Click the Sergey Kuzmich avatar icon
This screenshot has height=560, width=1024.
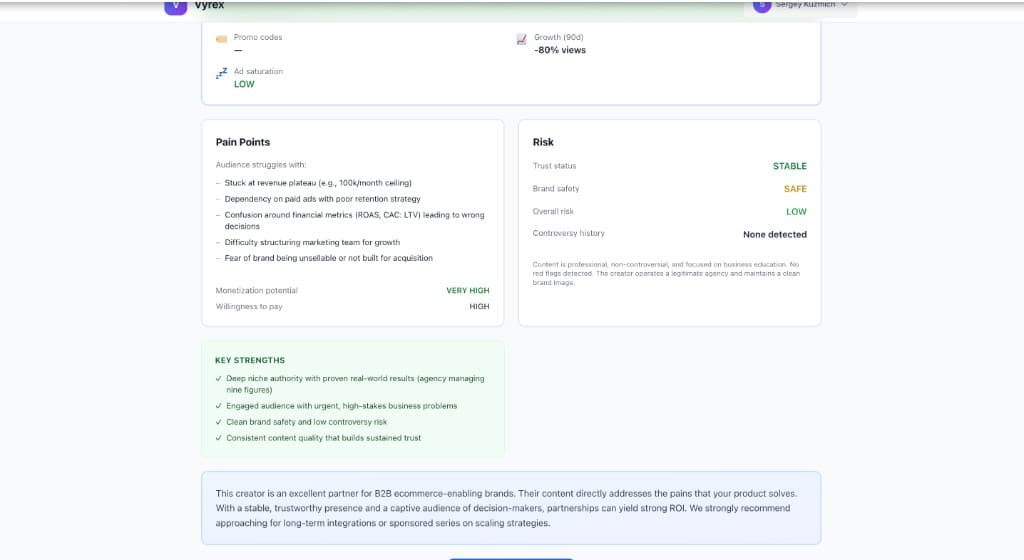pyautogui.click(x=761, y=5)
